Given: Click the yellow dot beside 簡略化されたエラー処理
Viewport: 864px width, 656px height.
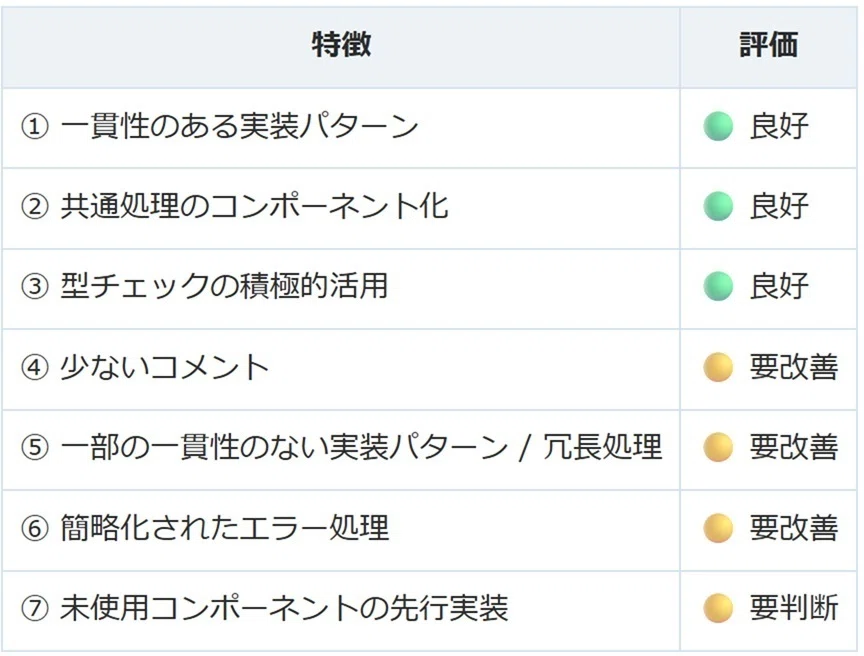Looking at the screenshot, I should pos(717,528).
